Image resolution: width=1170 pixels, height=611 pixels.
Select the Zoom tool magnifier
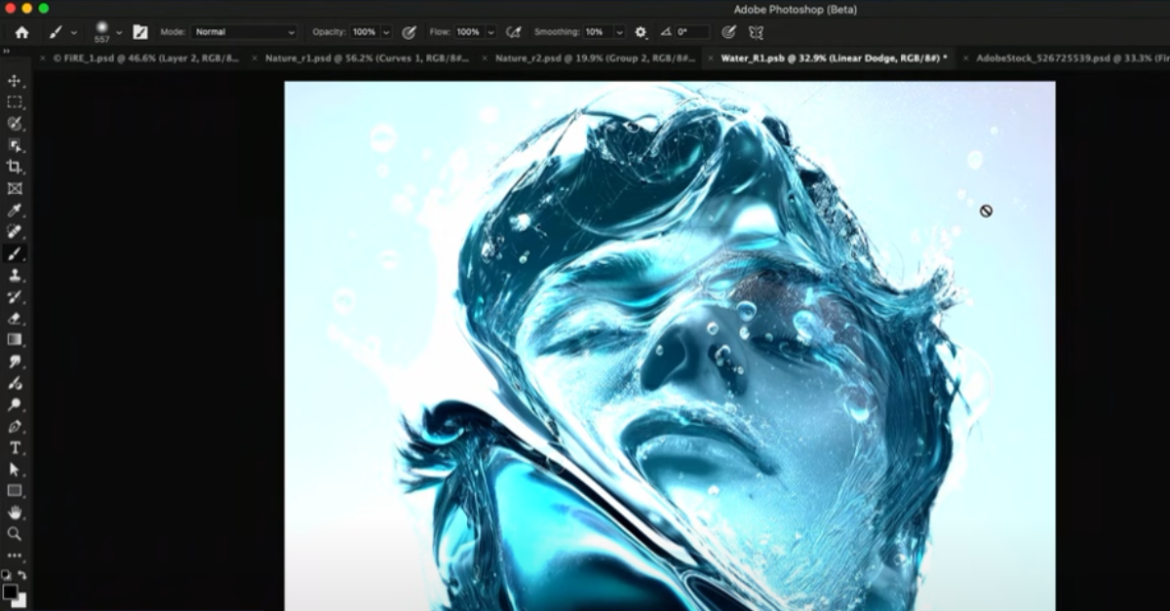pos(14,534)
